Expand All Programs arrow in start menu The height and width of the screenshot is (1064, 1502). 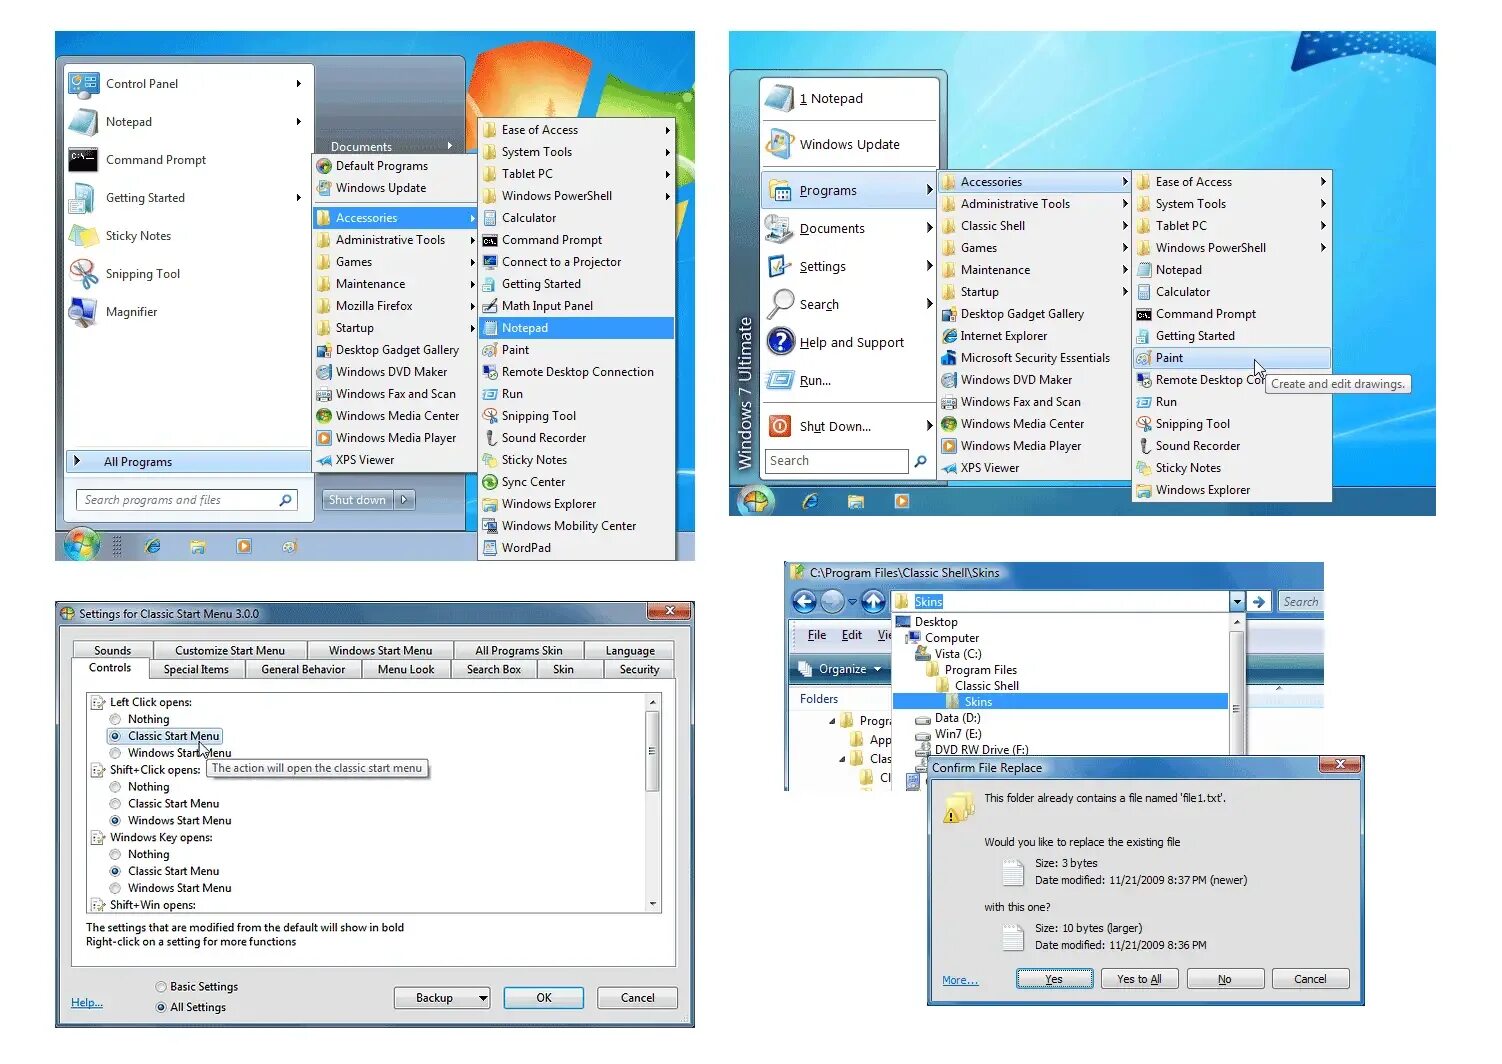(x=77, y=461)
